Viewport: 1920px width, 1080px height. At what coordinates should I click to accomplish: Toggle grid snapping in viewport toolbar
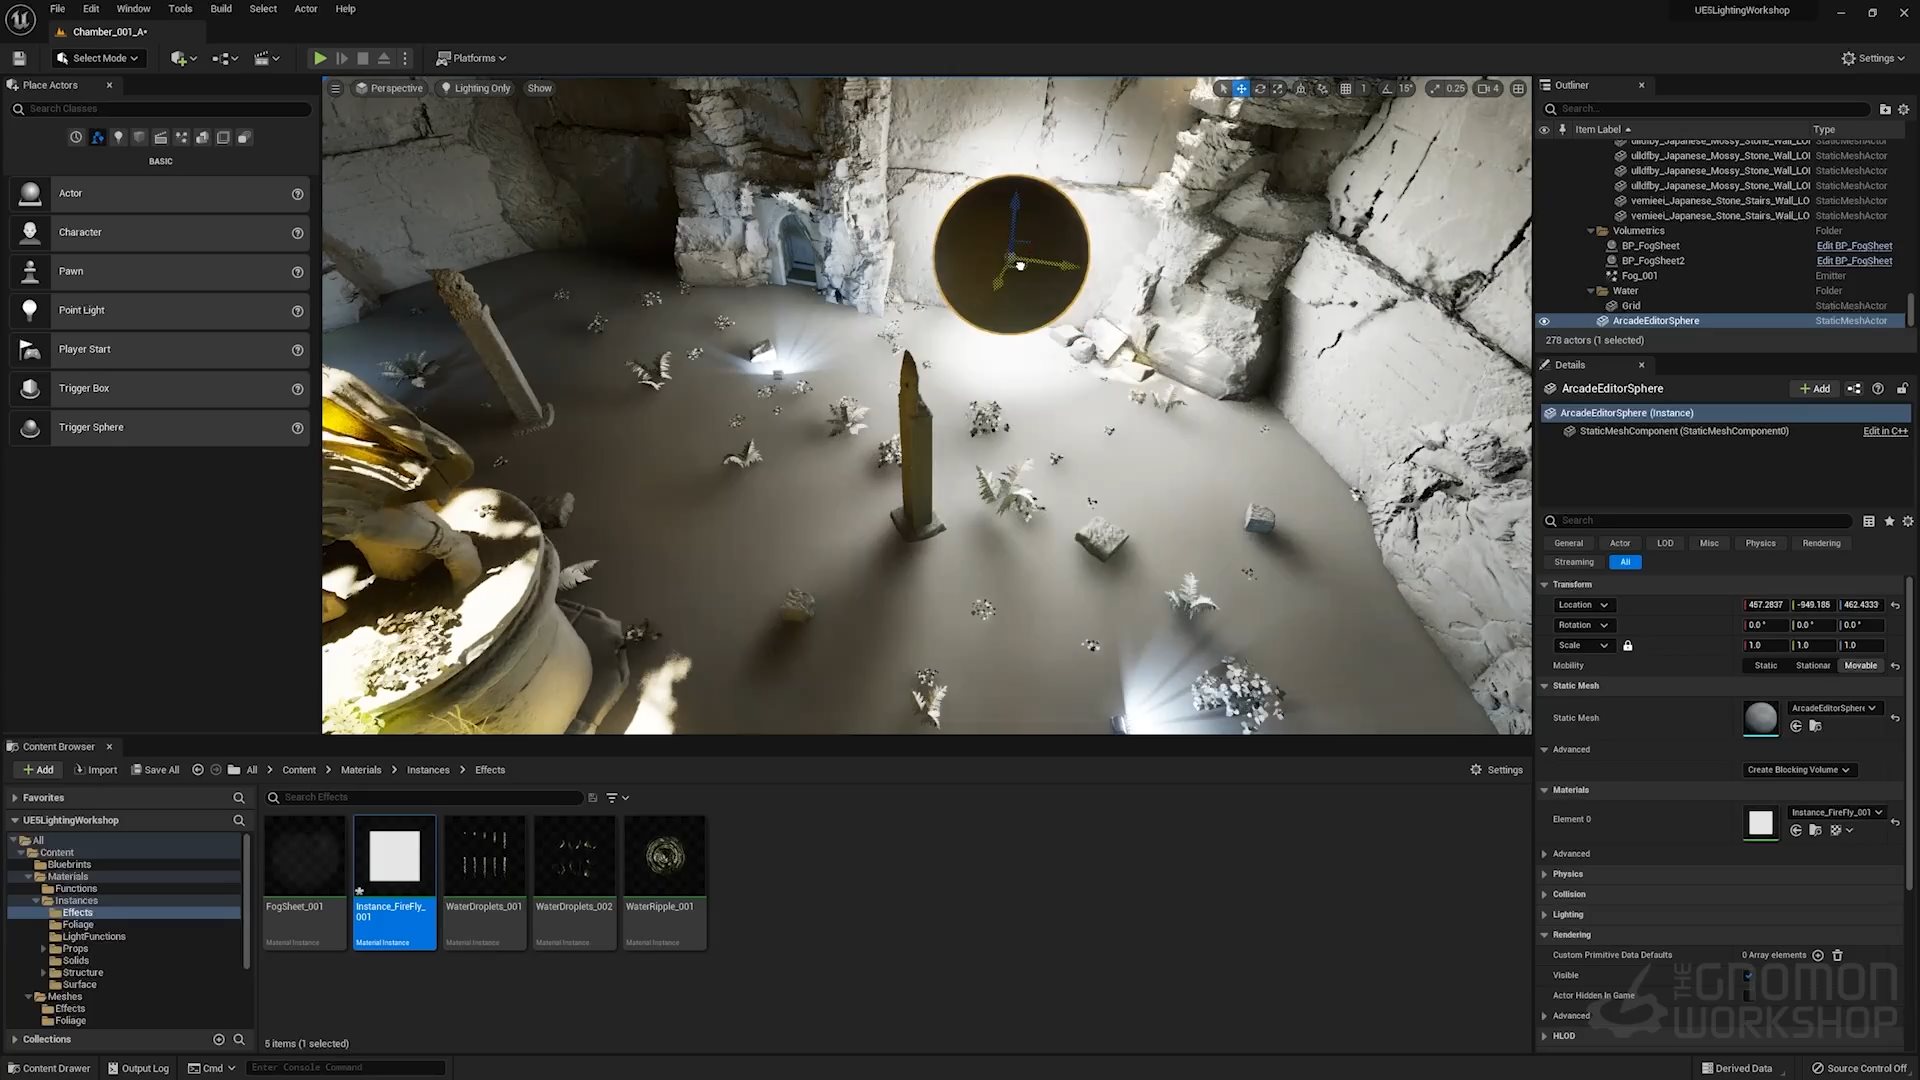(x=1346, y=89)
